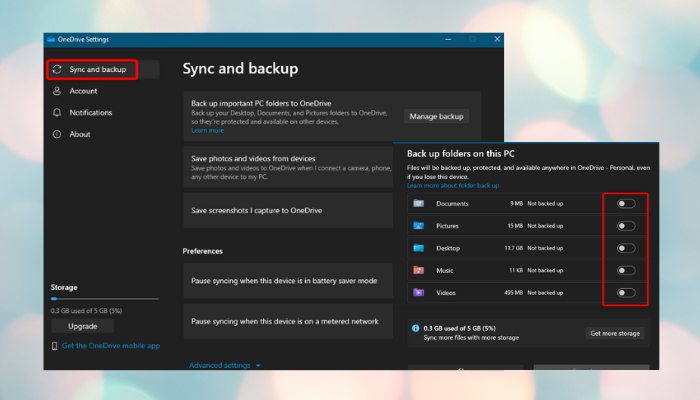Enable backup for Documents folder
The image size is (700, 400).
(625, 203)
